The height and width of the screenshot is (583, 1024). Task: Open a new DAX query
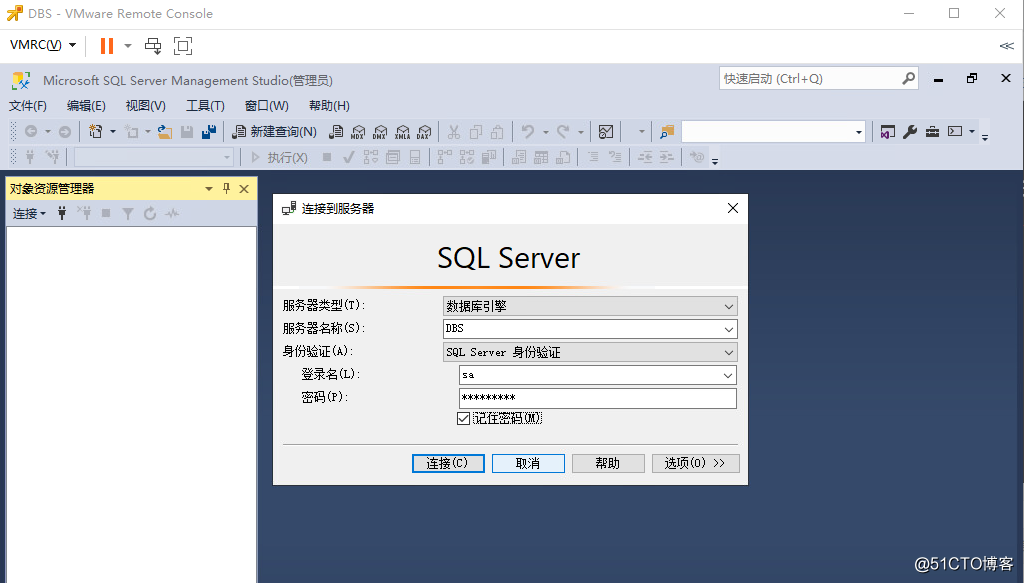tap(424, 132)
